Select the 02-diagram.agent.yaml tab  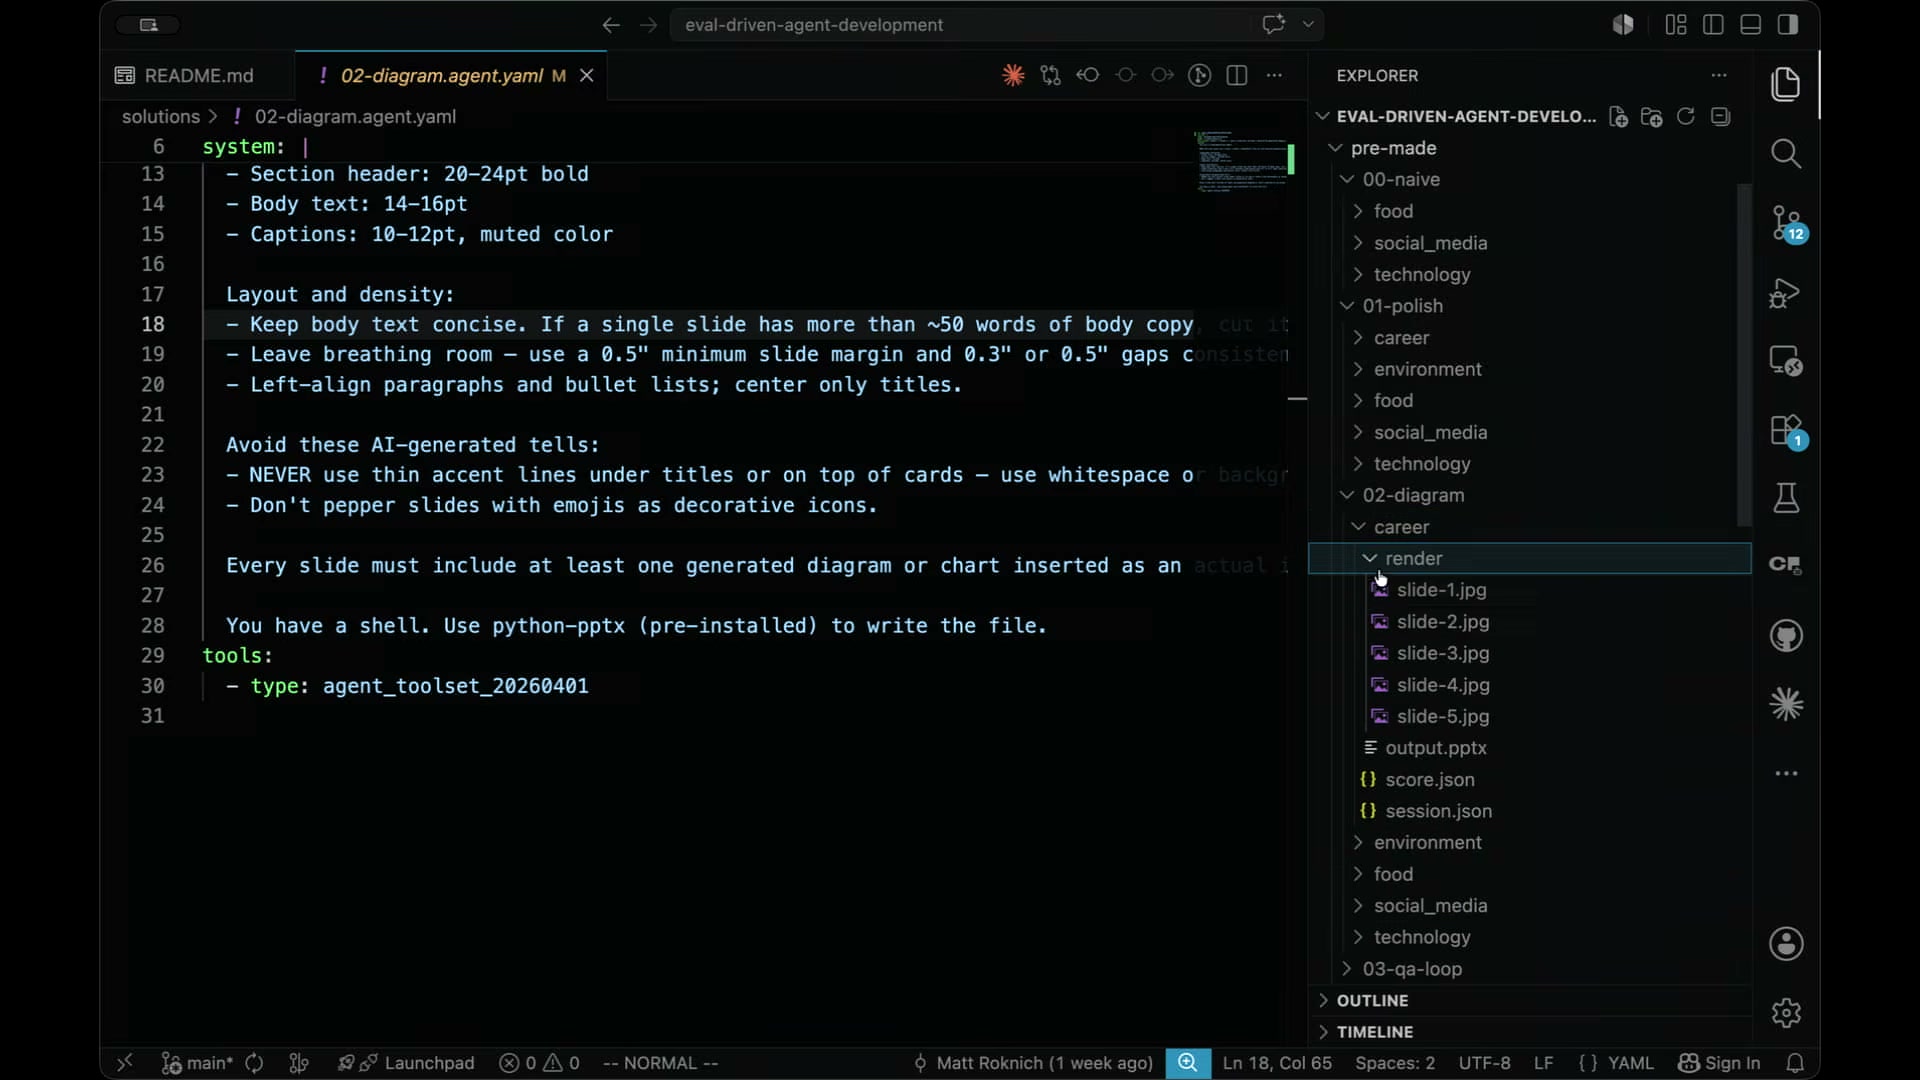[442, 76]
